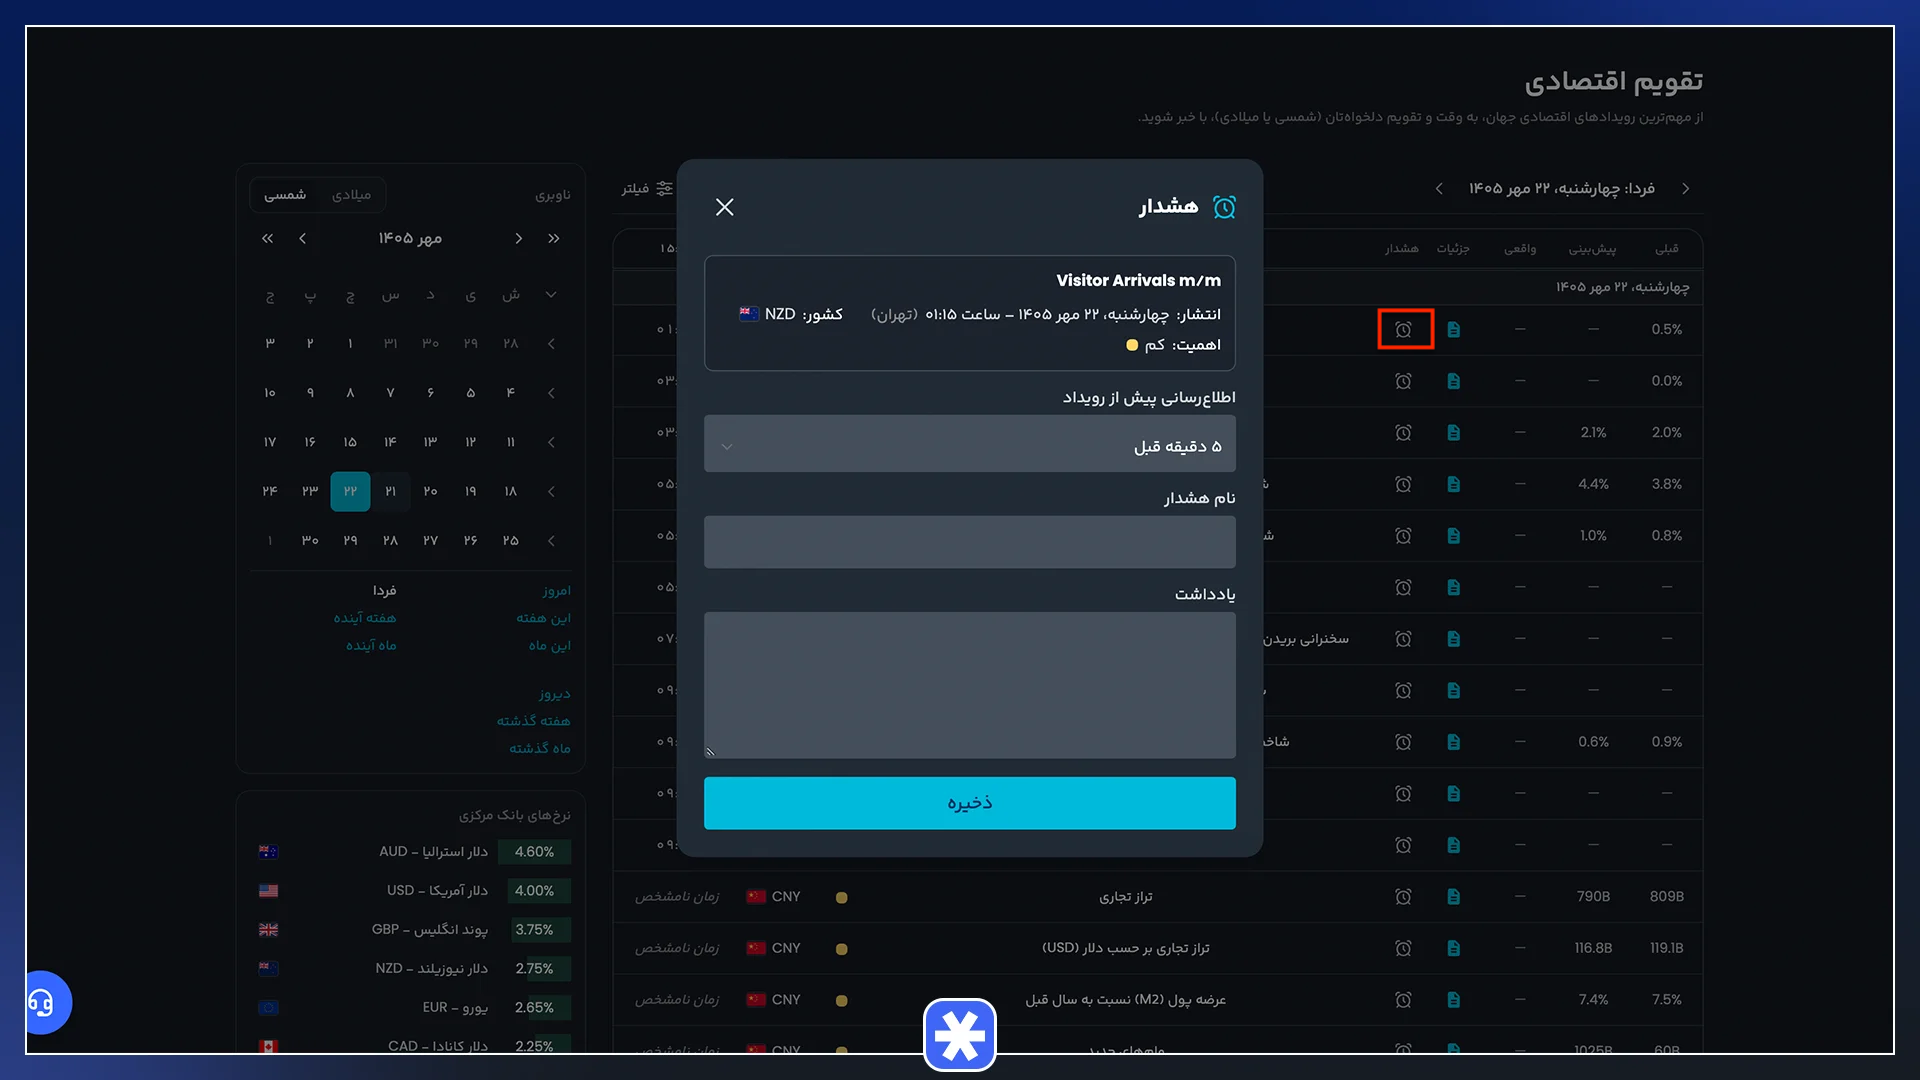Click alarm icon for the 4.4% forecast row
The width and height of the screenshot is (1920, 1080).
1404,484
